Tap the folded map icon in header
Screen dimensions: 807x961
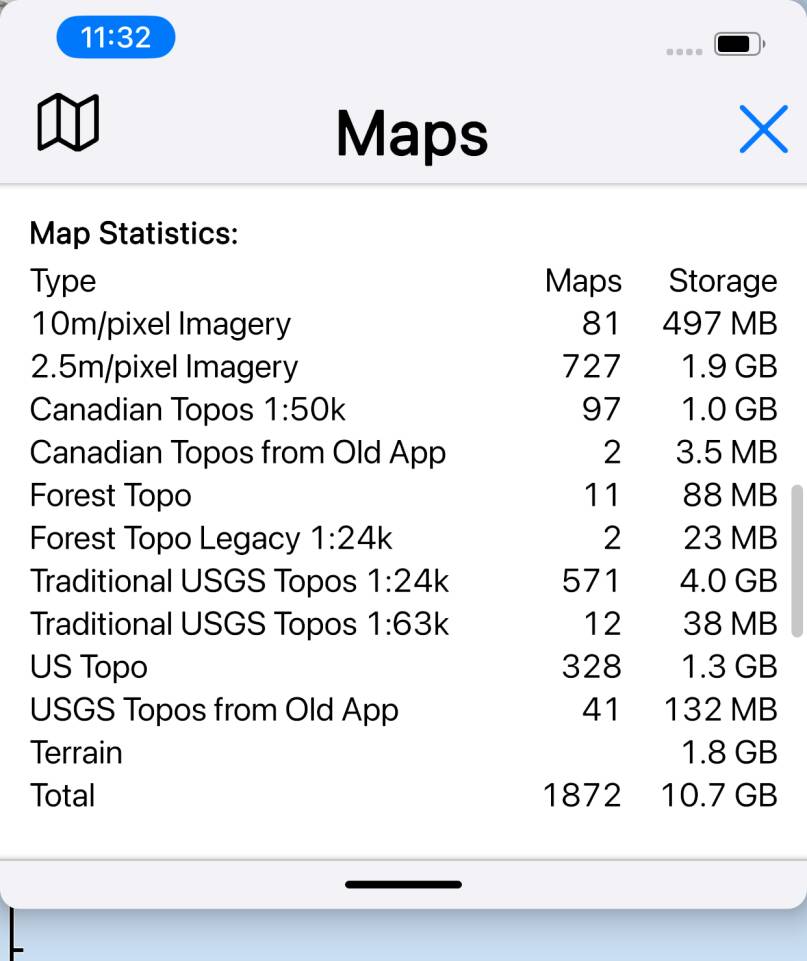pyautogui.click(x=68, y=123)
